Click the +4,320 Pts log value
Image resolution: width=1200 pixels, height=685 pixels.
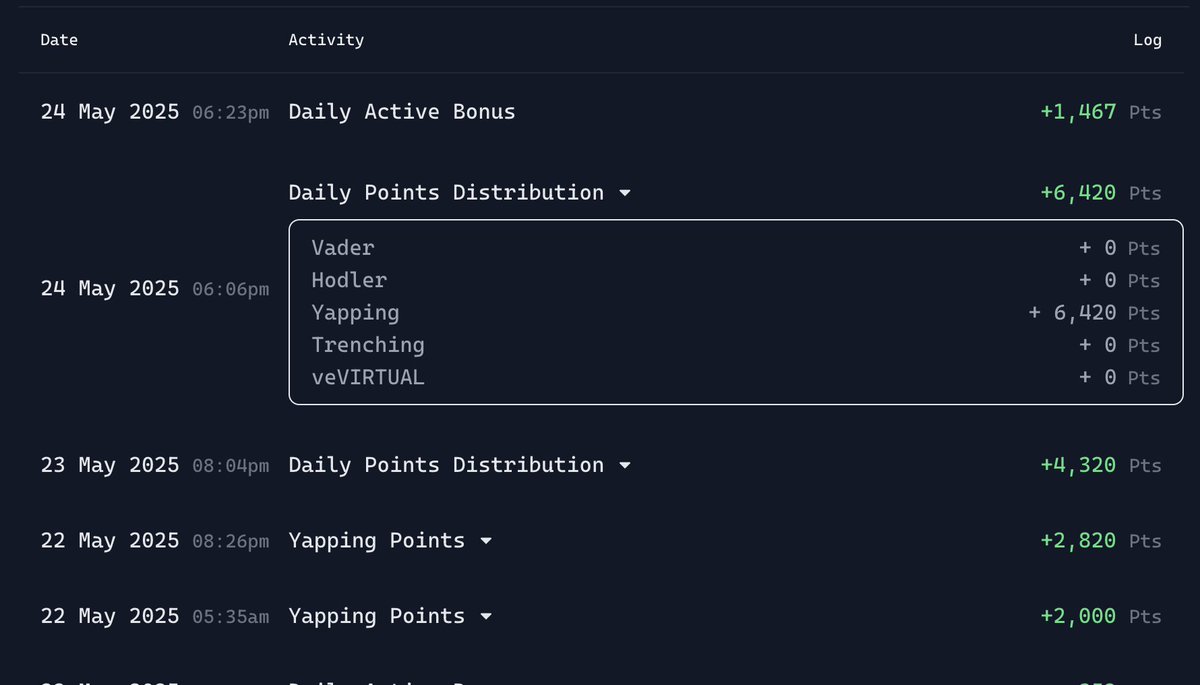(1101, 466)
